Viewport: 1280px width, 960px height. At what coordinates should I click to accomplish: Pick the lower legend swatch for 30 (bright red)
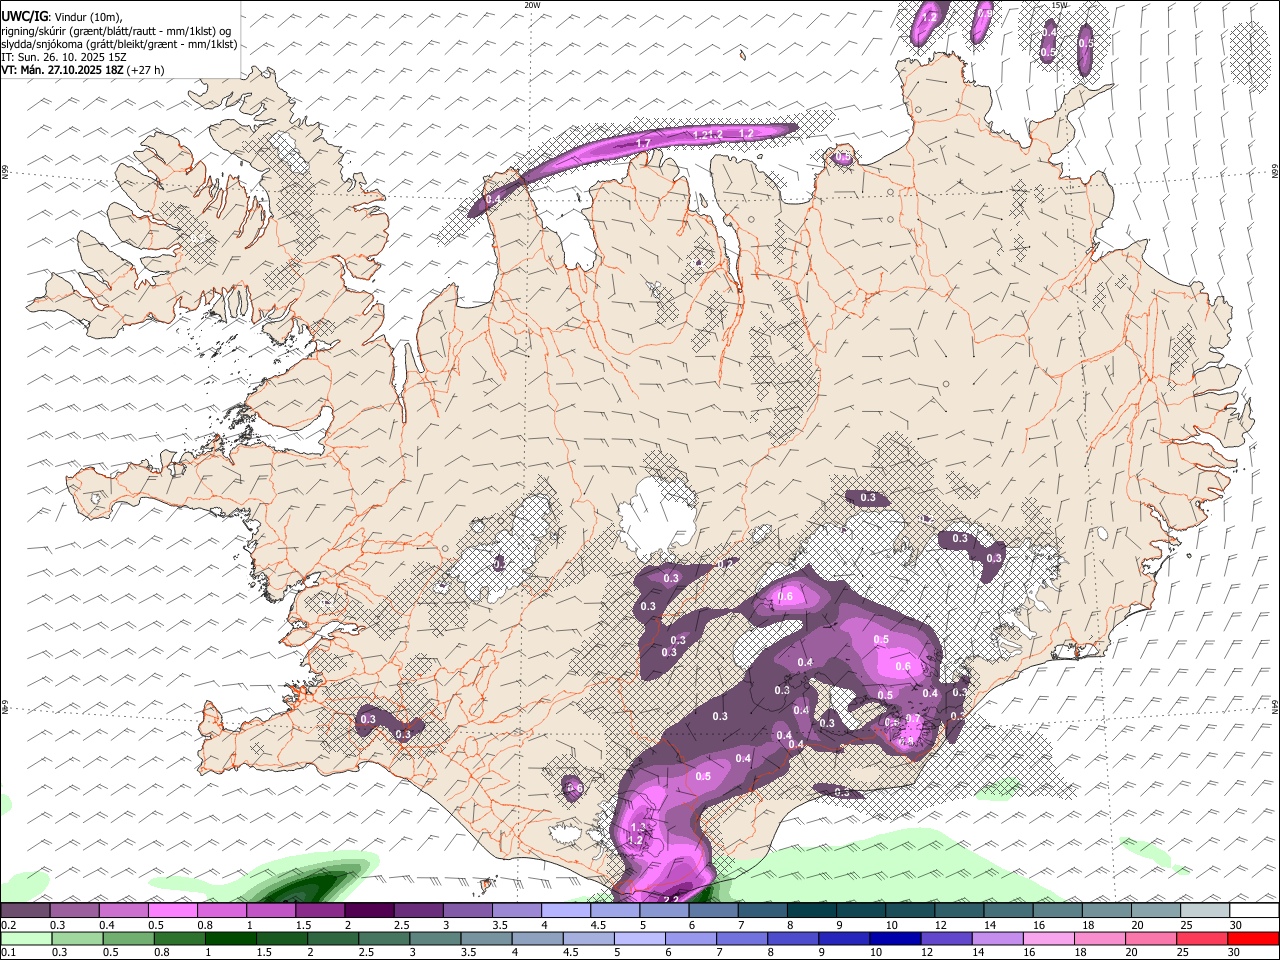pos(1253,939)
